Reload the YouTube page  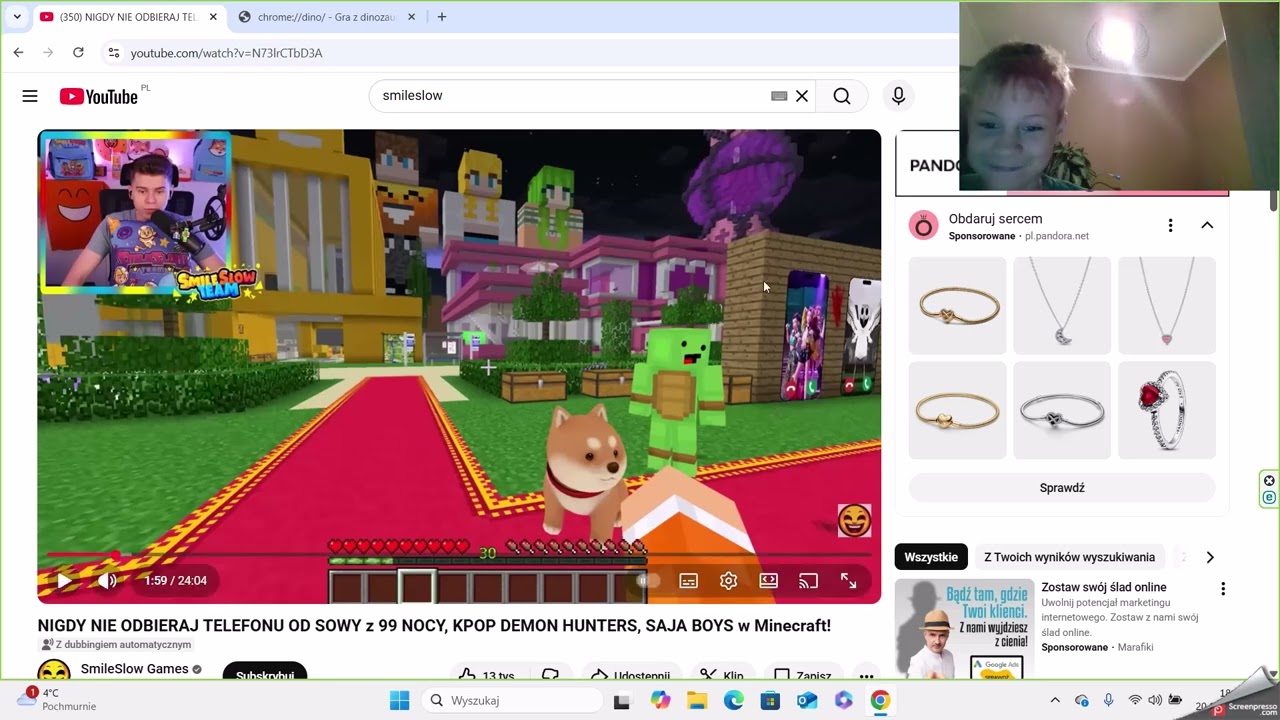(x=78, y=53)
